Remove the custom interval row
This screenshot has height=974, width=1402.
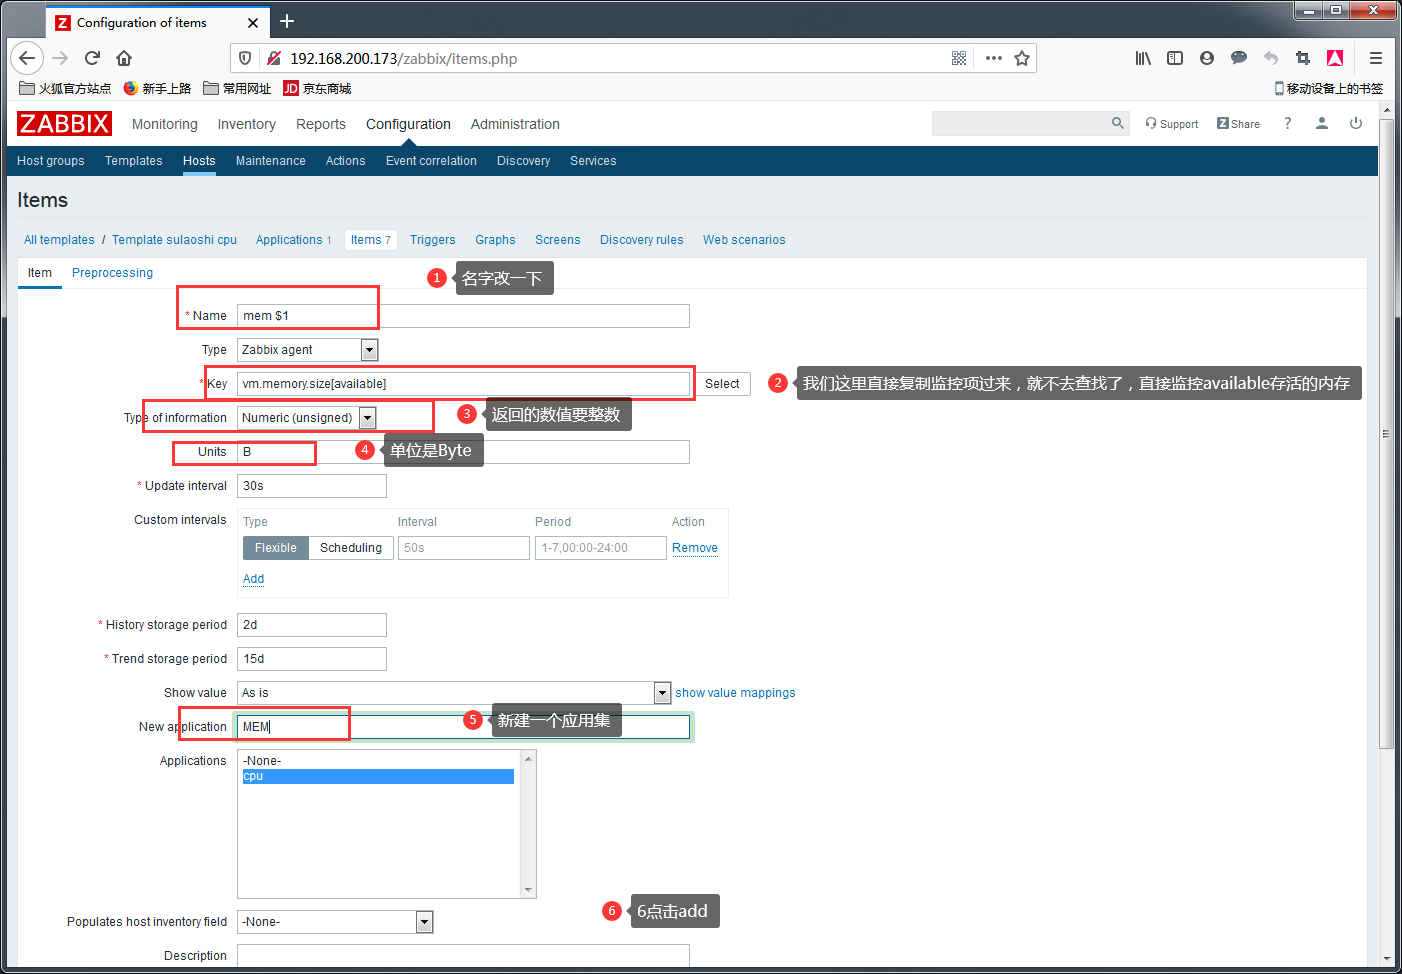(x=695, y=548)
